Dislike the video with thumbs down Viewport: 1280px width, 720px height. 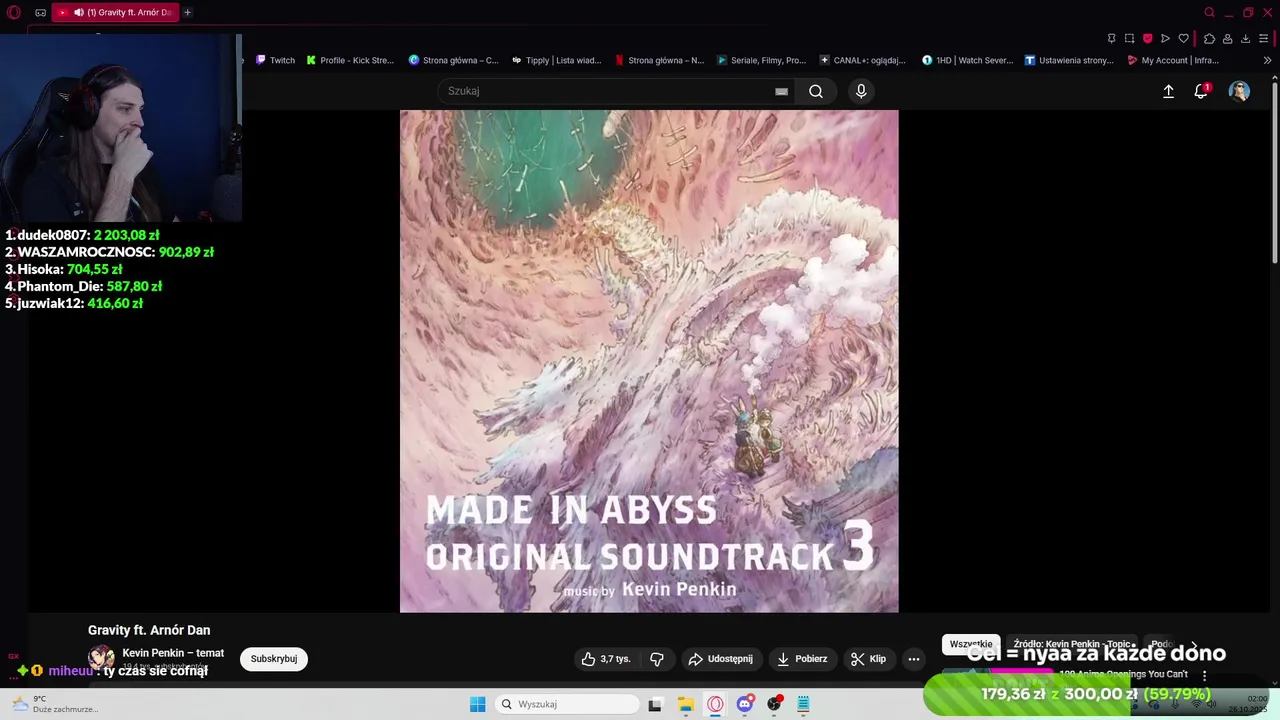657,659
